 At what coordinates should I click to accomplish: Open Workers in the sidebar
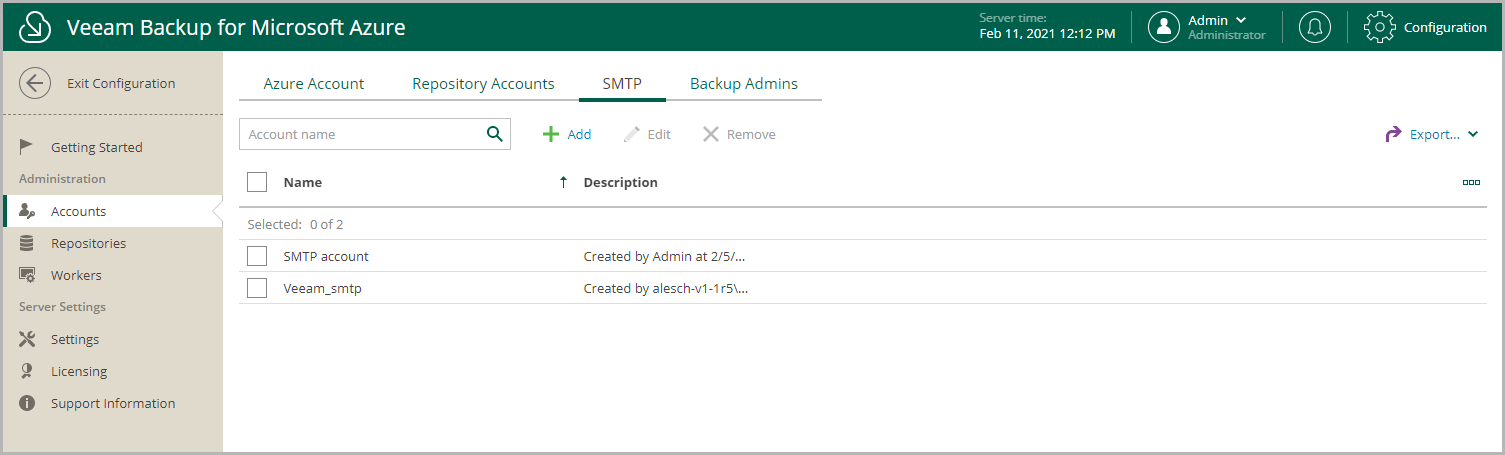tap(76, 275)
